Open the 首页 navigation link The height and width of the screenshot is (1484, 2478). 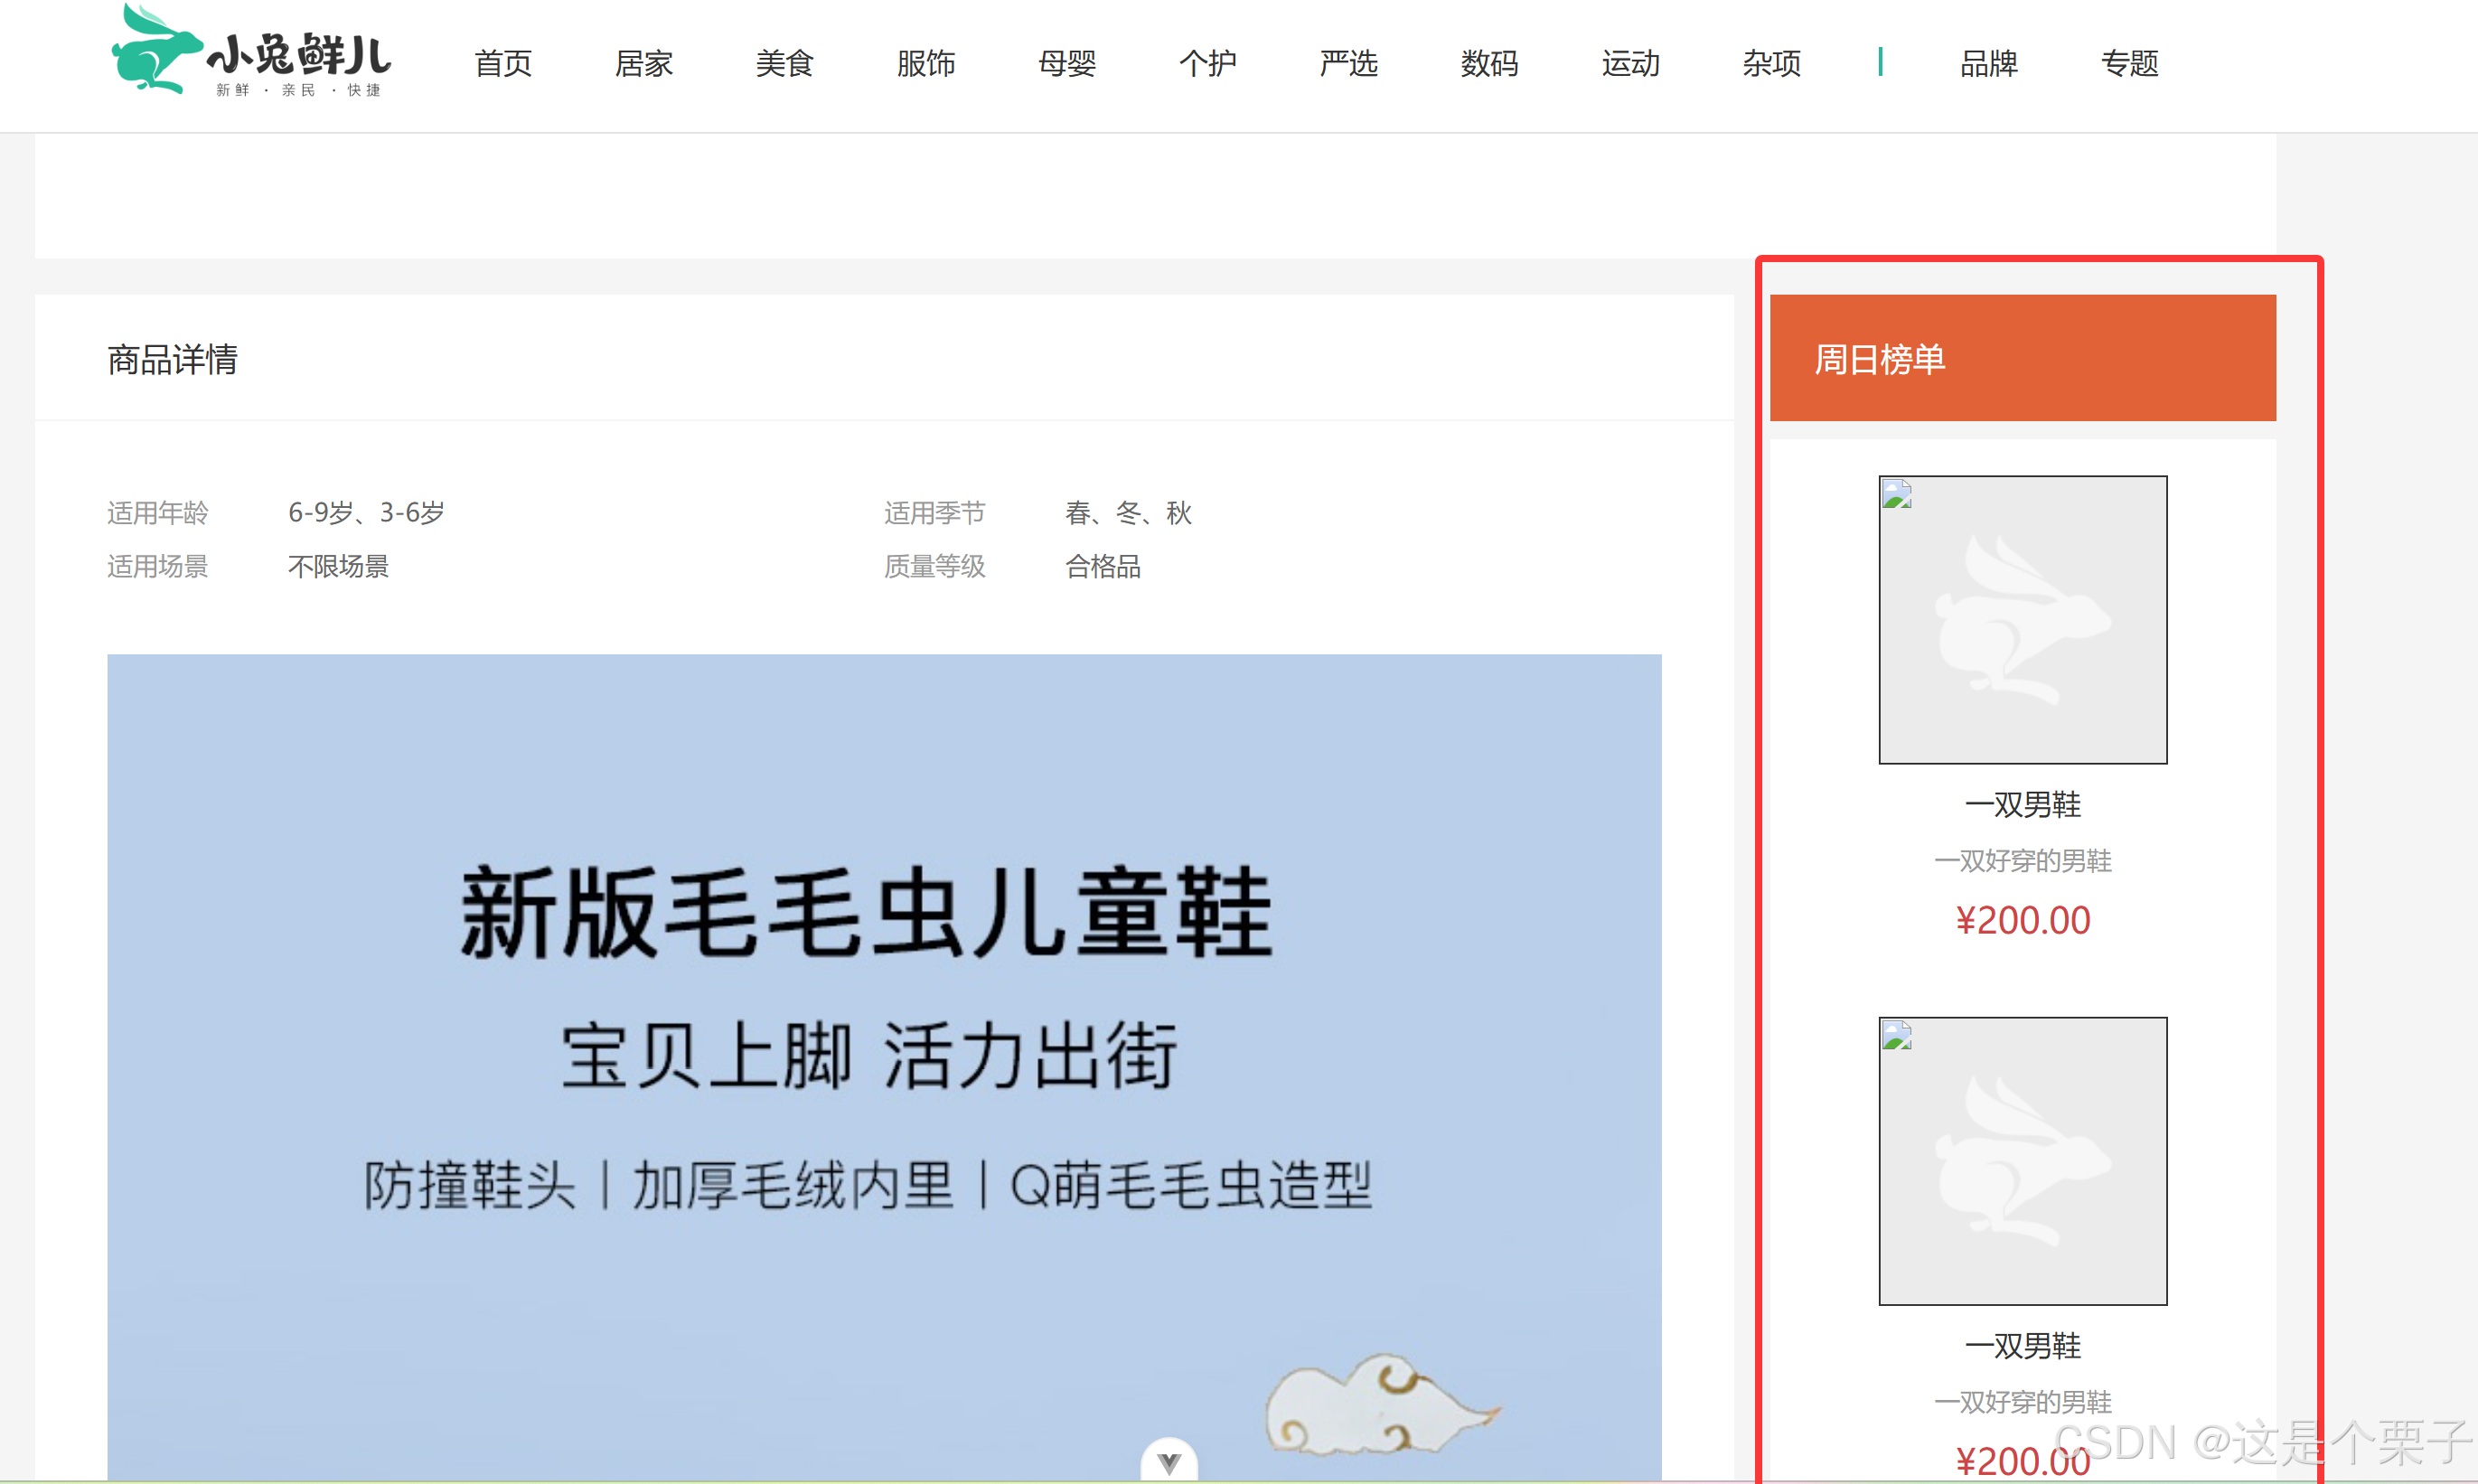(x=503, y=64)
